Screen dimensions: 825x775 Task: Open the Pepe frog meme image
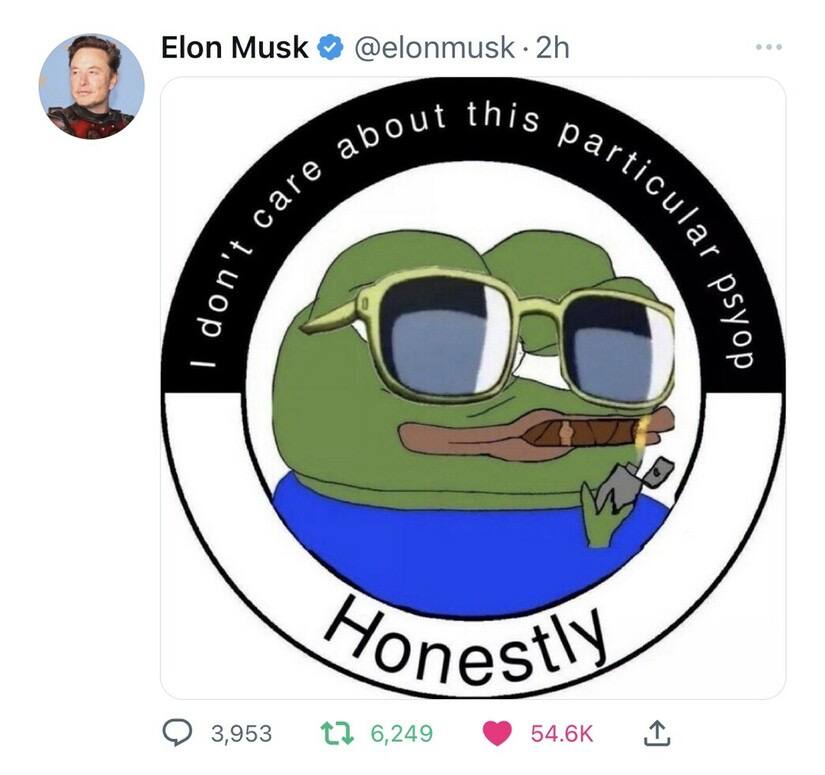point(473,388)
